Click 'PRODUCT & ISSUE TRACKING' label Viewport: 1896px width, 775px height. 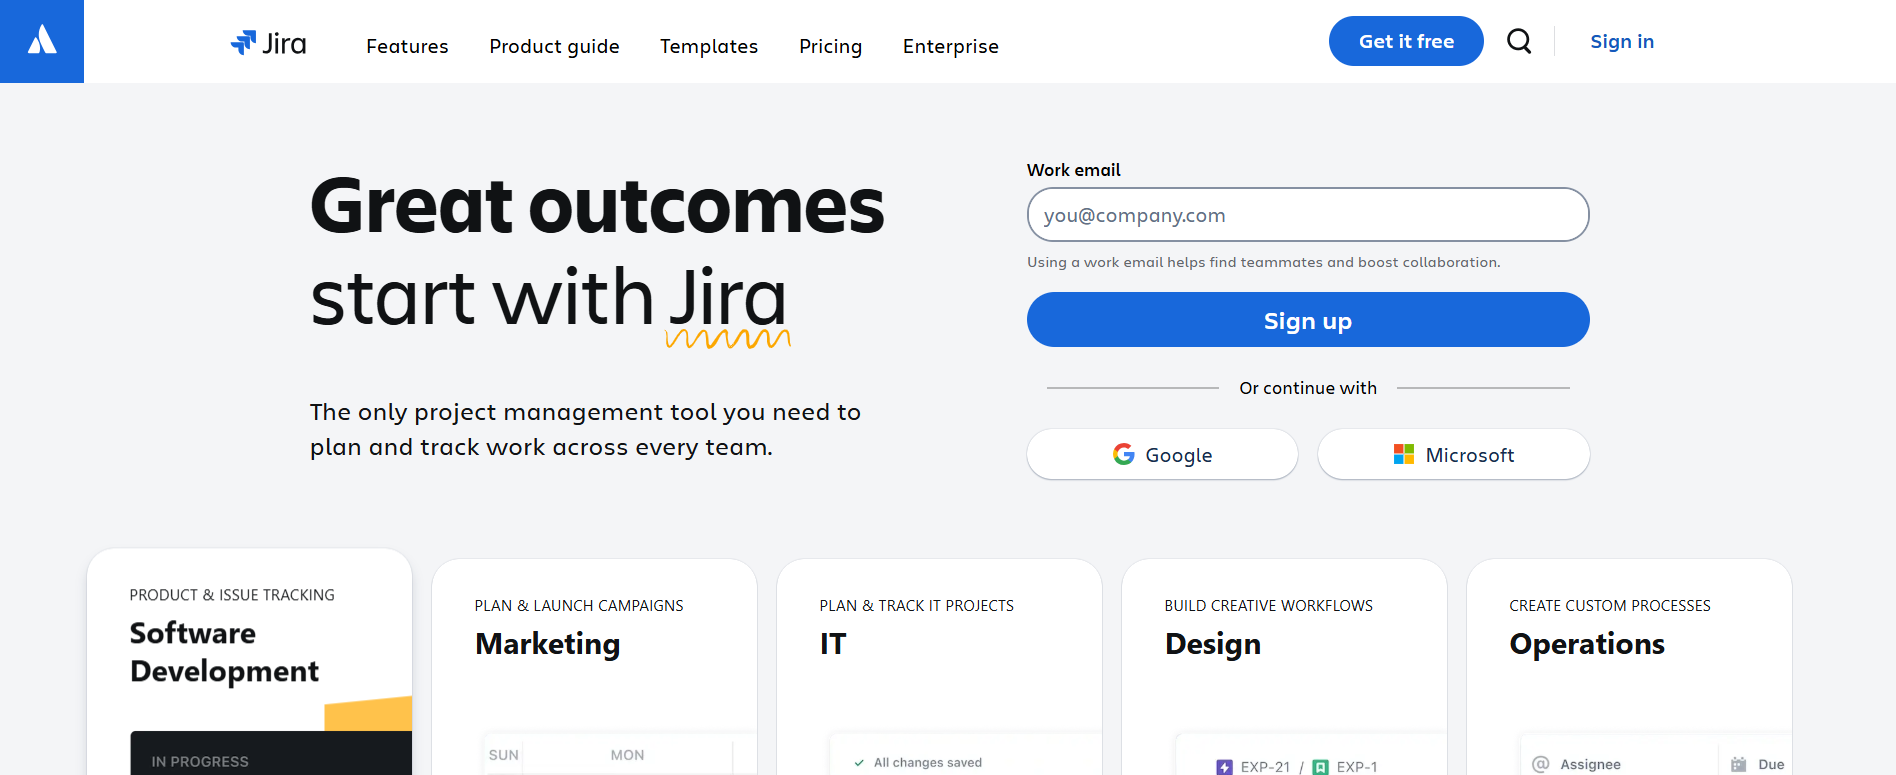click(232, 595)
